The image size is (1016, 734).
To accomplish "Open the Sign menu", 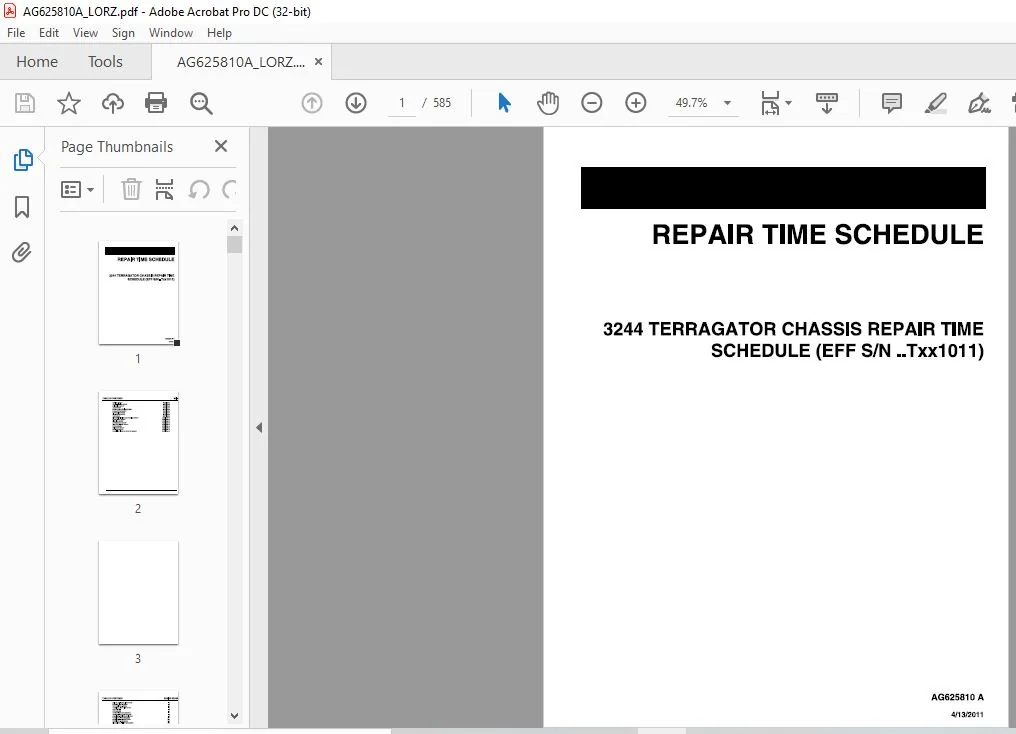I will (x=123, y=33).
